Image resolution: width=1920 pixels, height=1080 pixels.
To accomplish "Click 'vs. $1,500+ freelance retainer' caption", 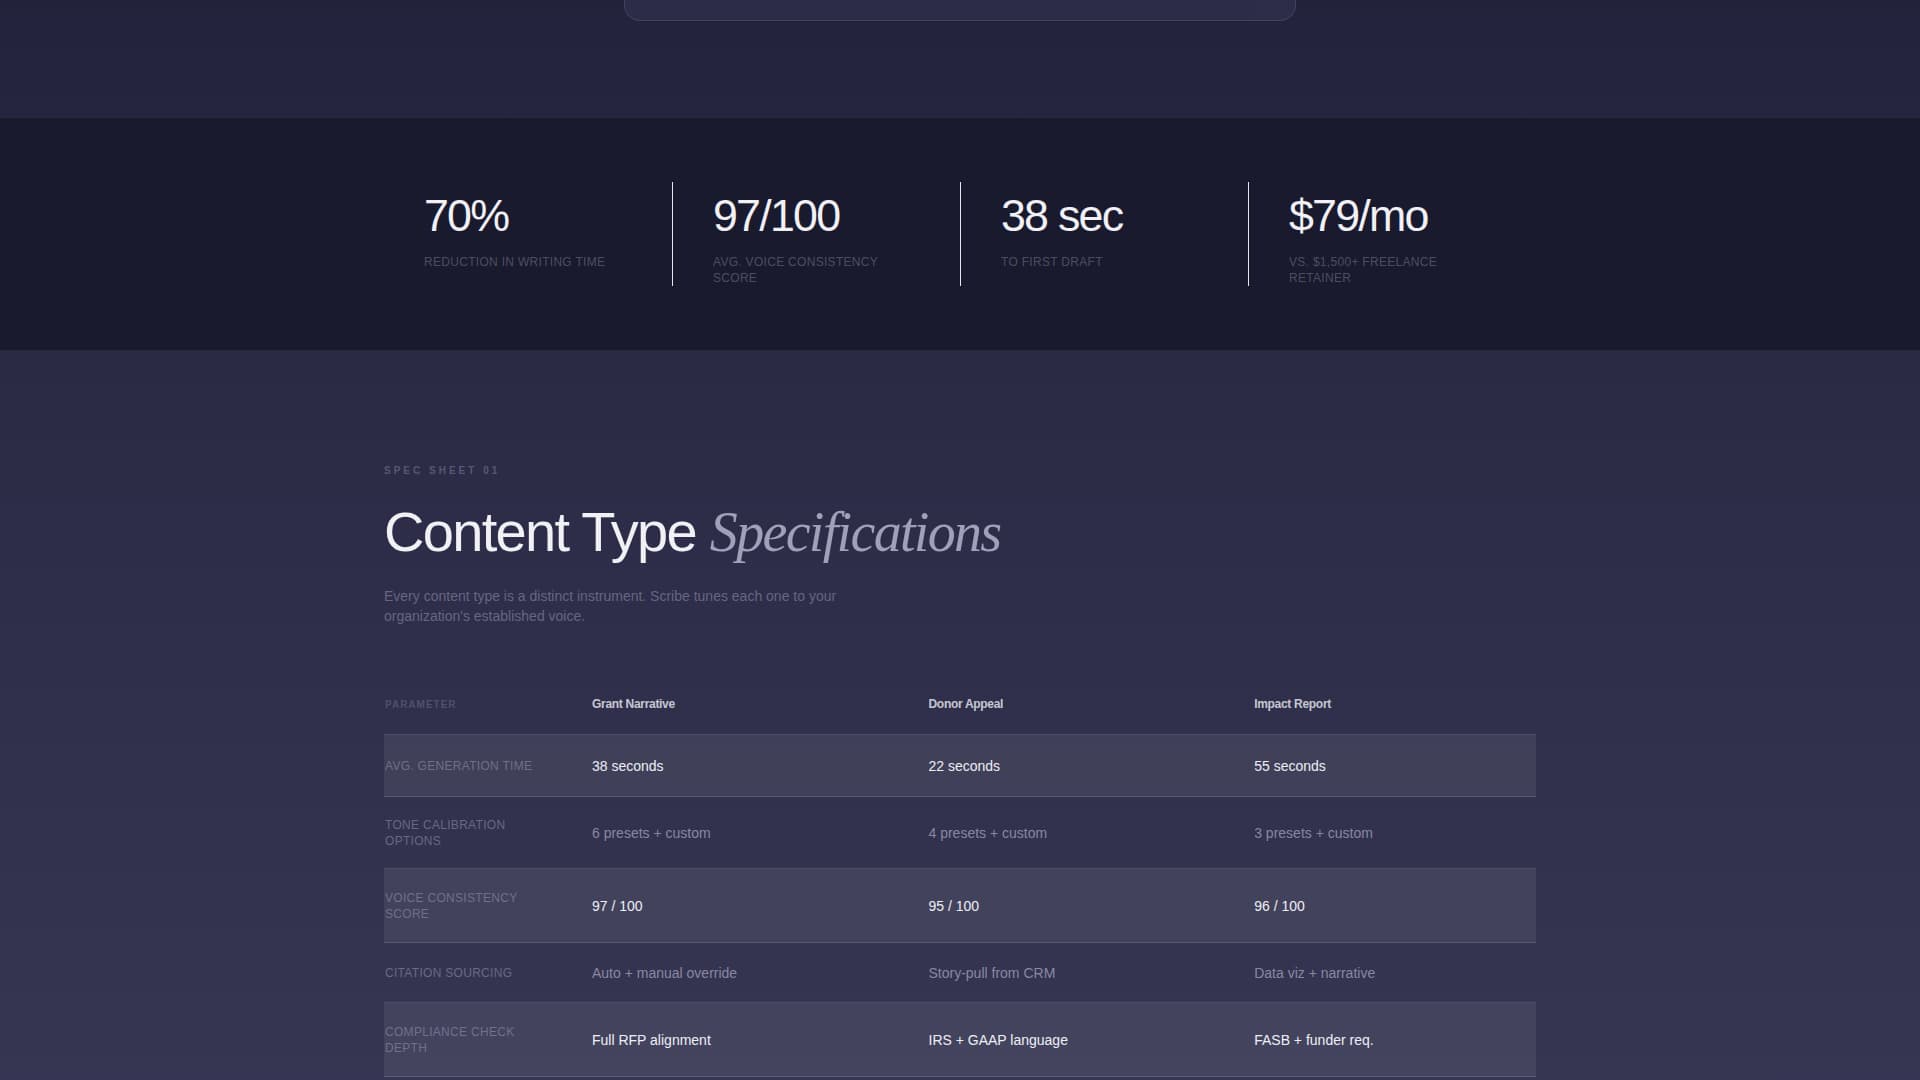I will coord(1362,270).
